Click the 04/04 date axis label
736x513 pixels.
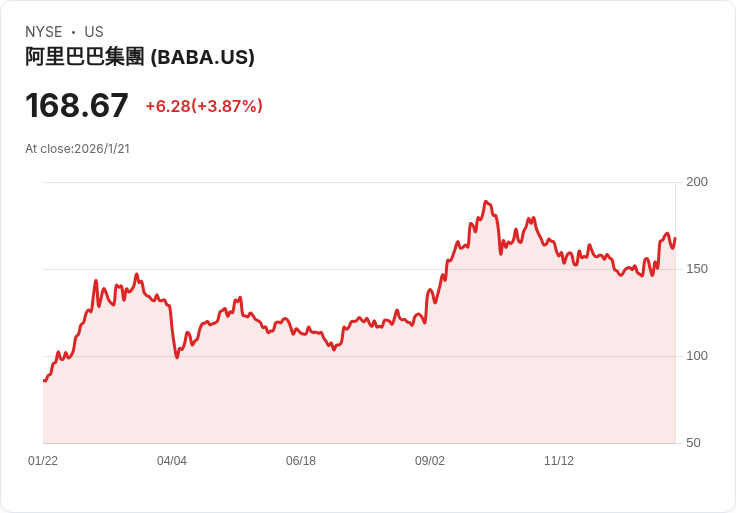172,461
